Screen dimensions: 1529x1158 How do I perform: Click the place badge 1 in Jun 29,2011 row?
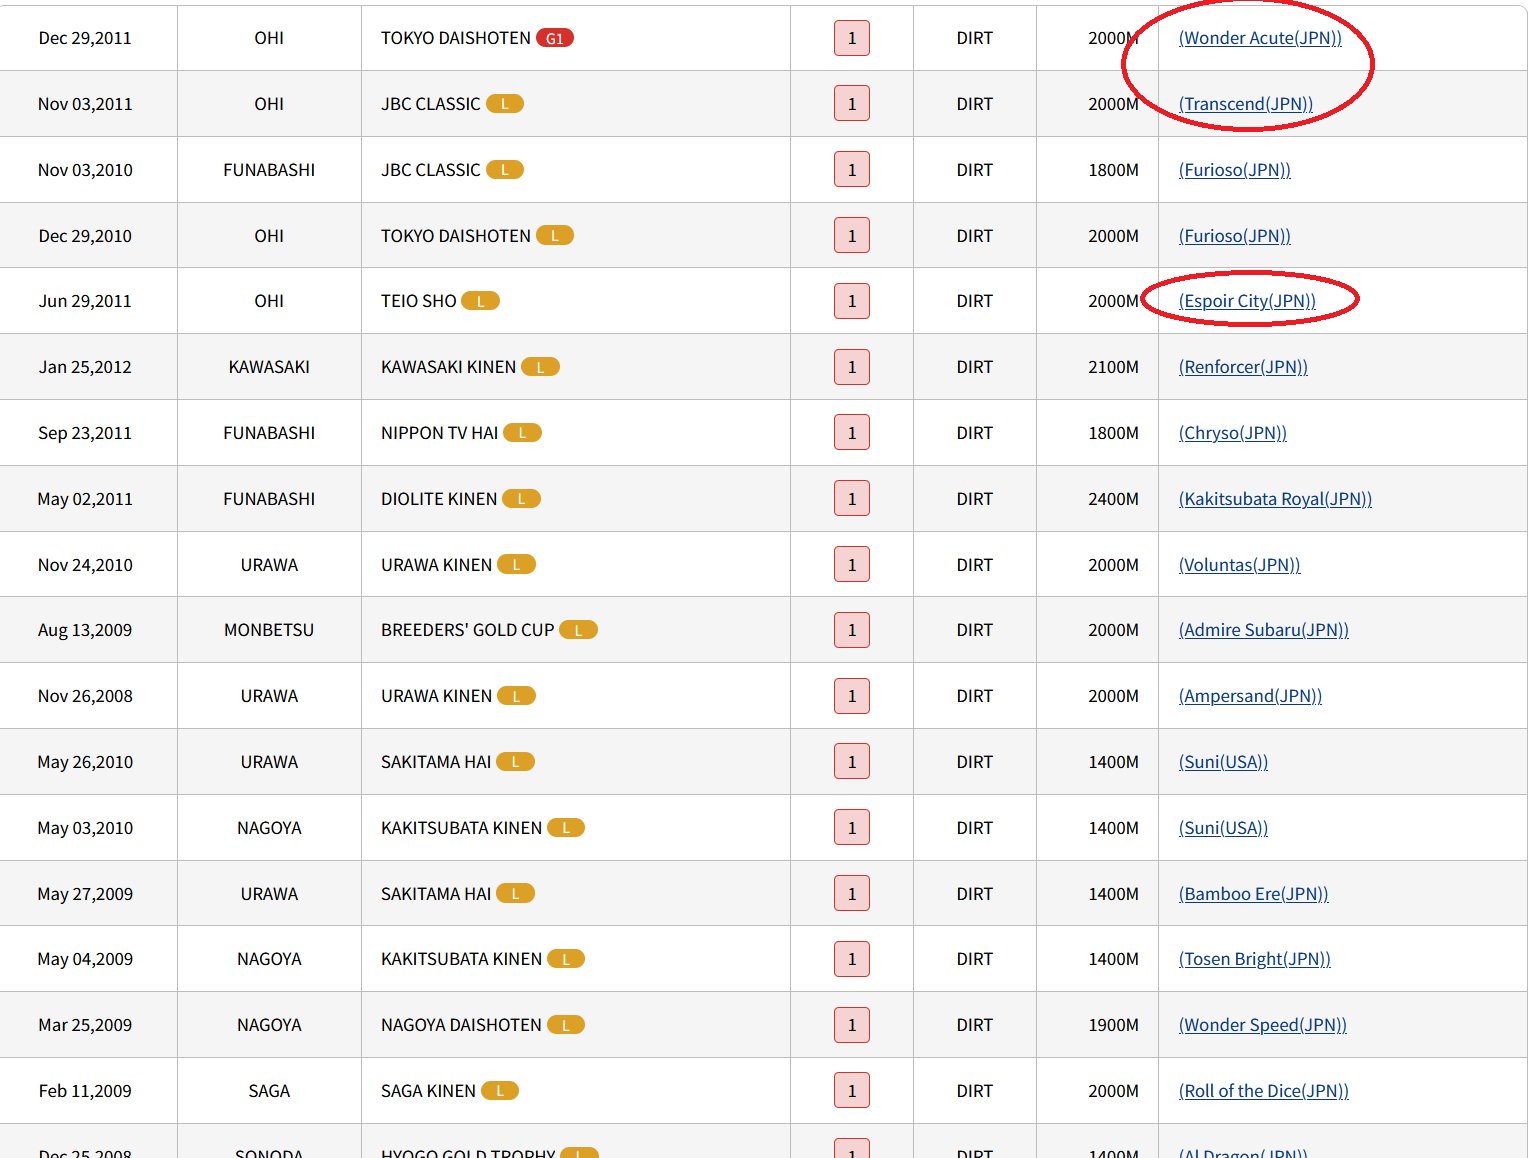click(x=852, y=301)
